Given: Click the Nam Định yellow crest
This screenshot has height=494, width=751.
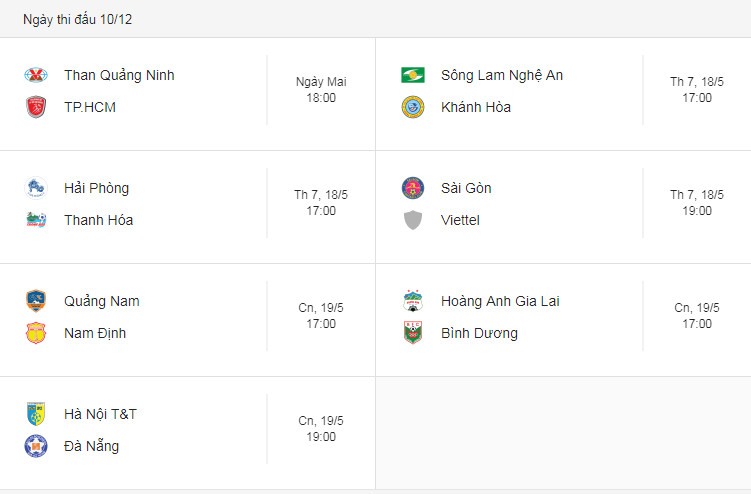Looking at the screenshot, I should (x=36, y=333).
